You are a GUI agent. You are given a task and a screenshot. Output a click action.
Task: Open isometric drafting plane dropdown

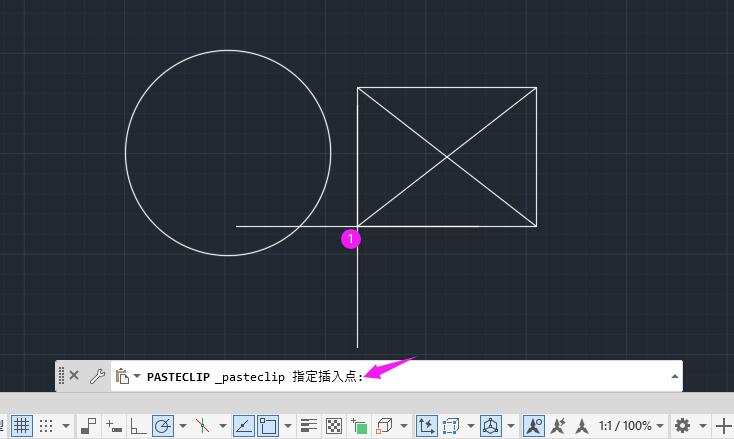(223, 426)
